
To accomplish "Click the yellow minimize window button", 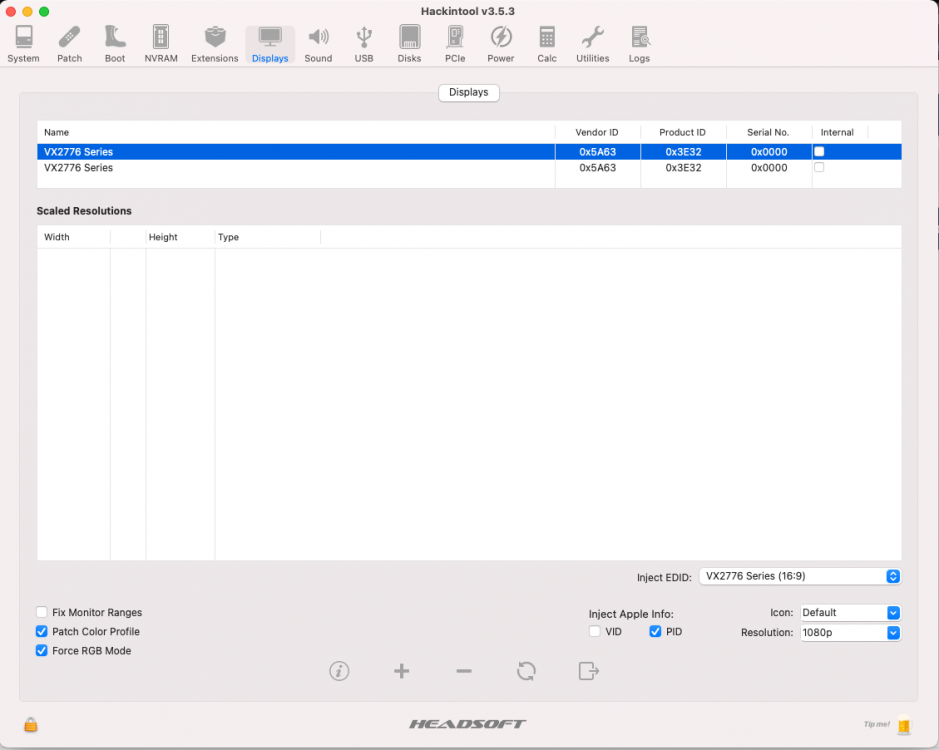I will (x=28, y=11).
